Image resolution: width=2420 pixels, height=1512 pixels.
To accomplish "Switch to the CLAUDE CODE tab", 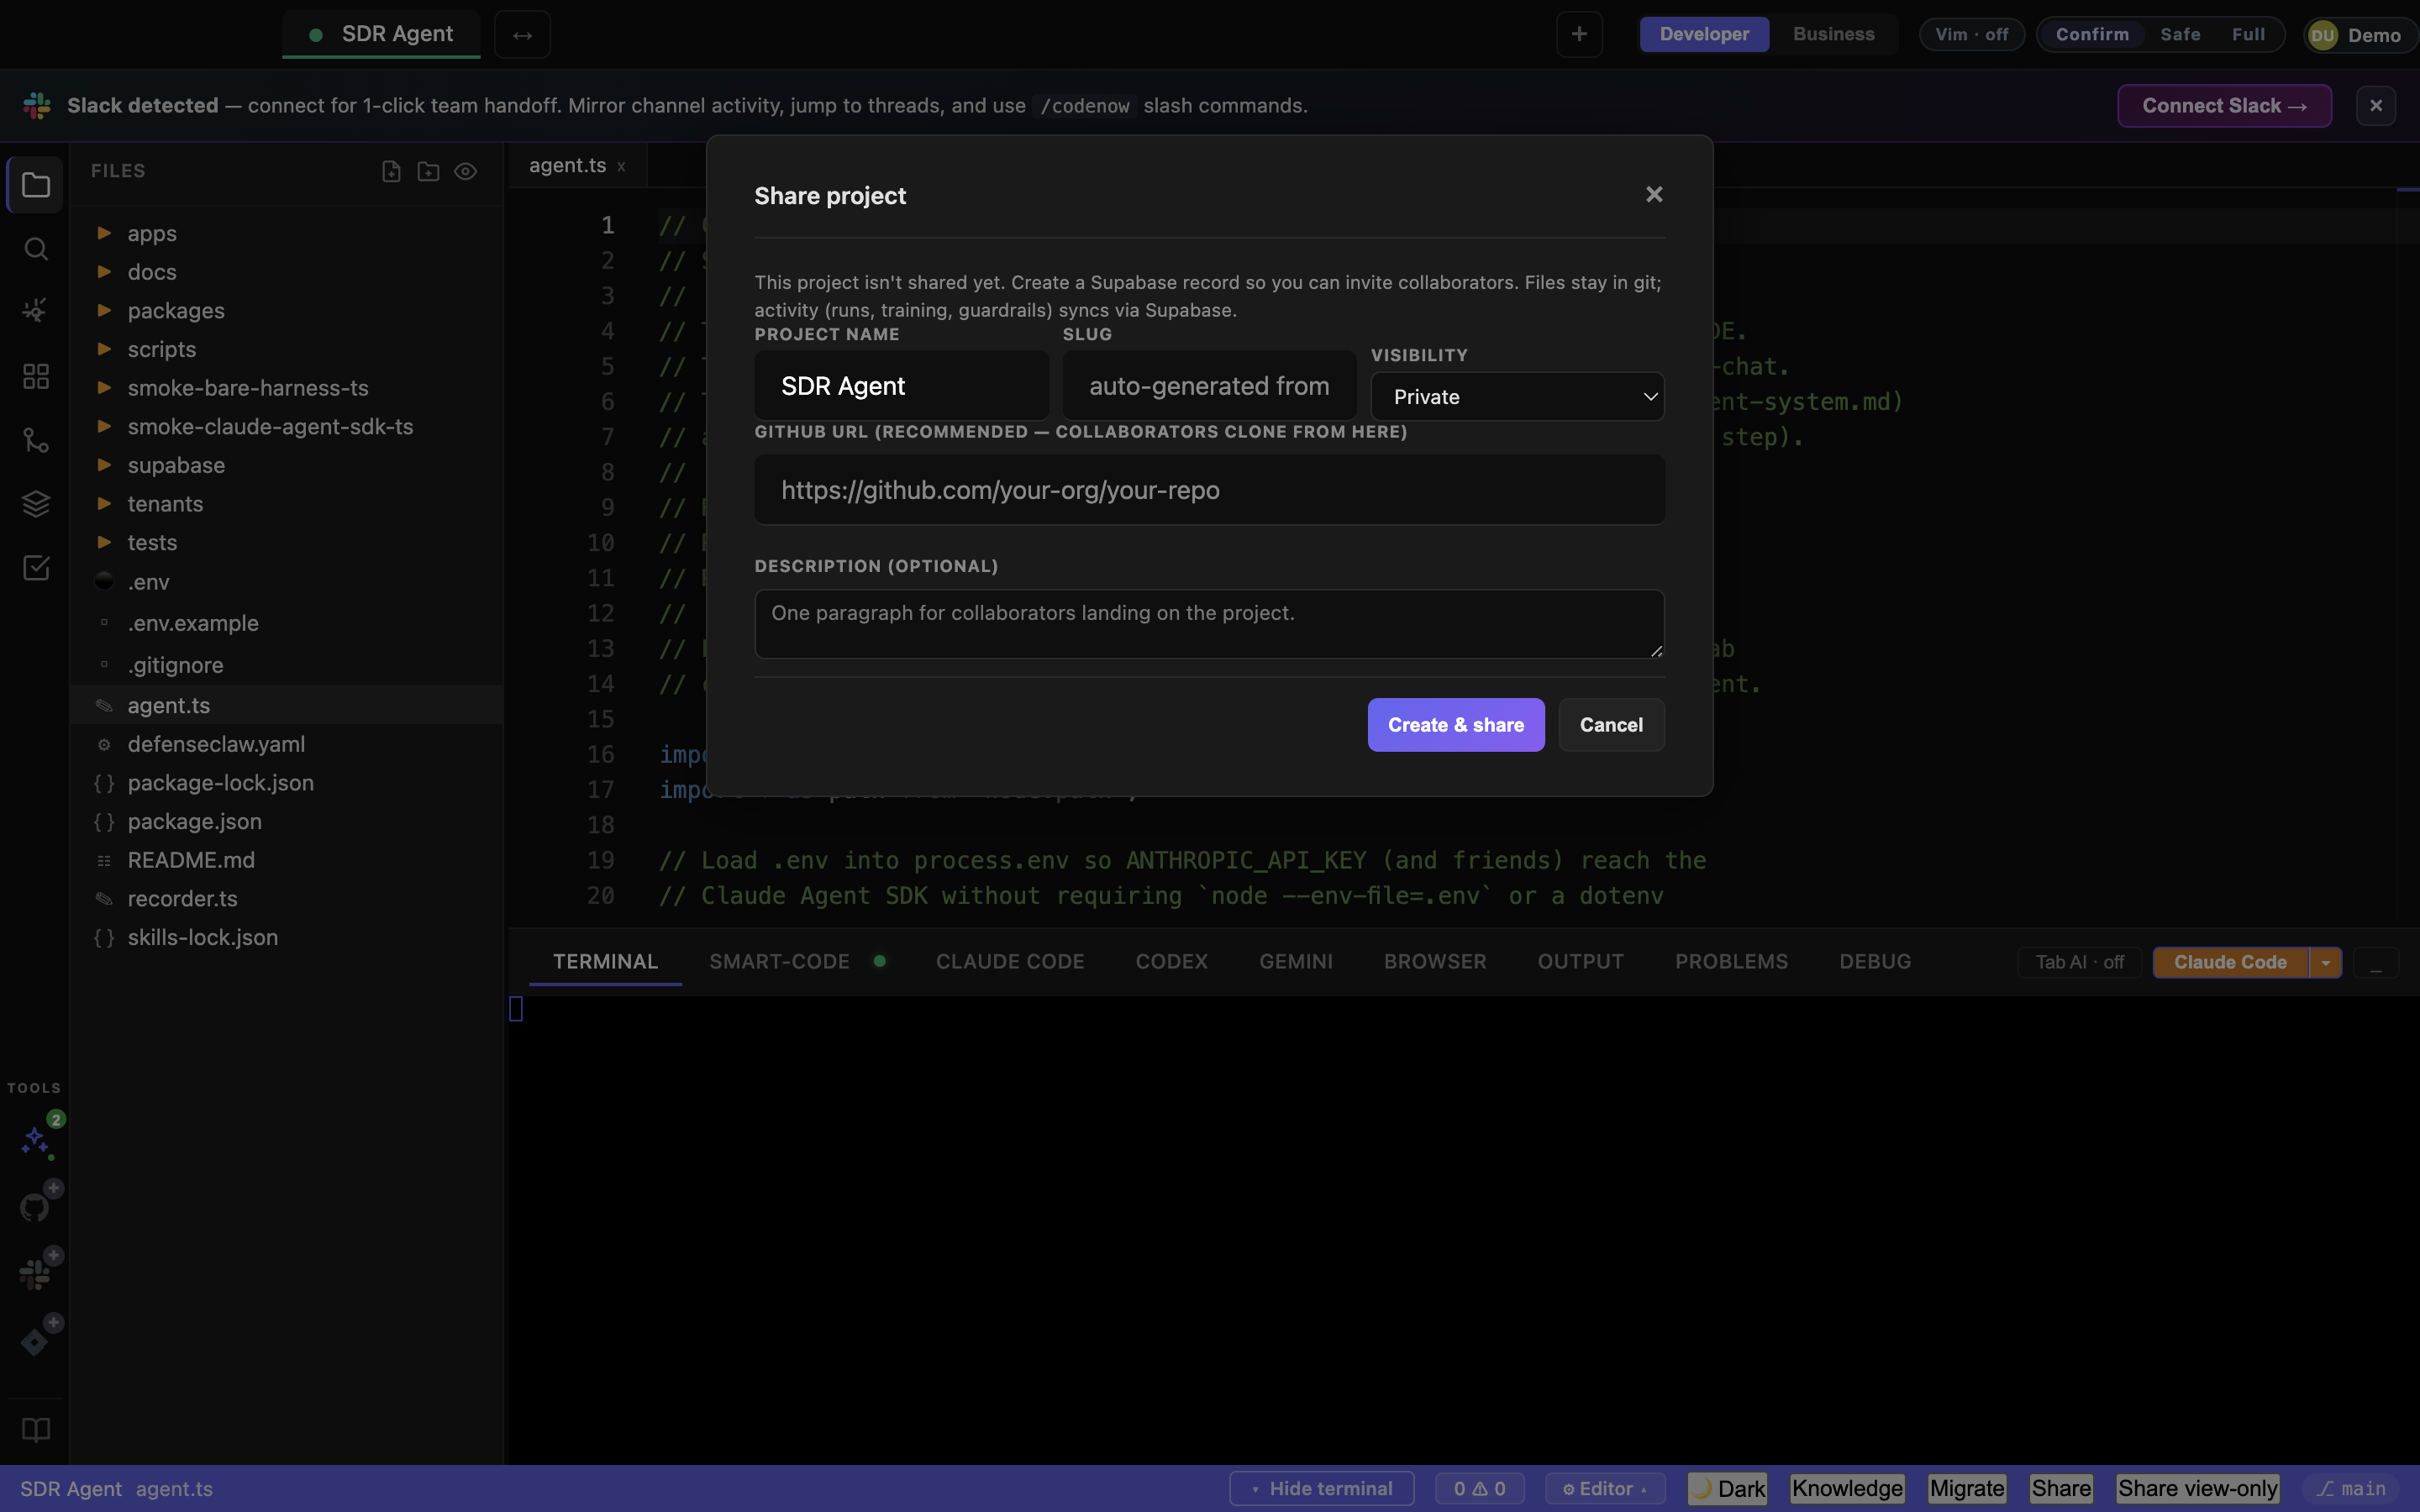I will click(1010, 961).
